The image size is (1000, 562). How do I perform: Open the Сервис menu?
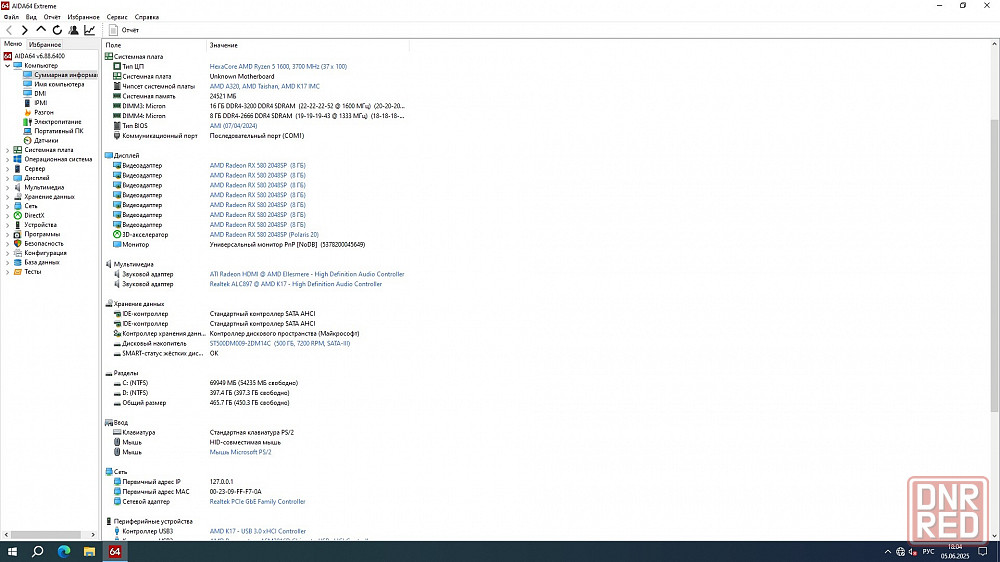click(x=117, y=17)
